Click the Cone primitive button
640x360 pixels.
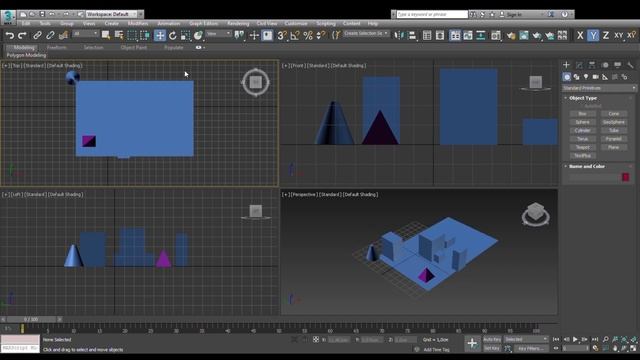pyautogui.click(x=614, y=114)
